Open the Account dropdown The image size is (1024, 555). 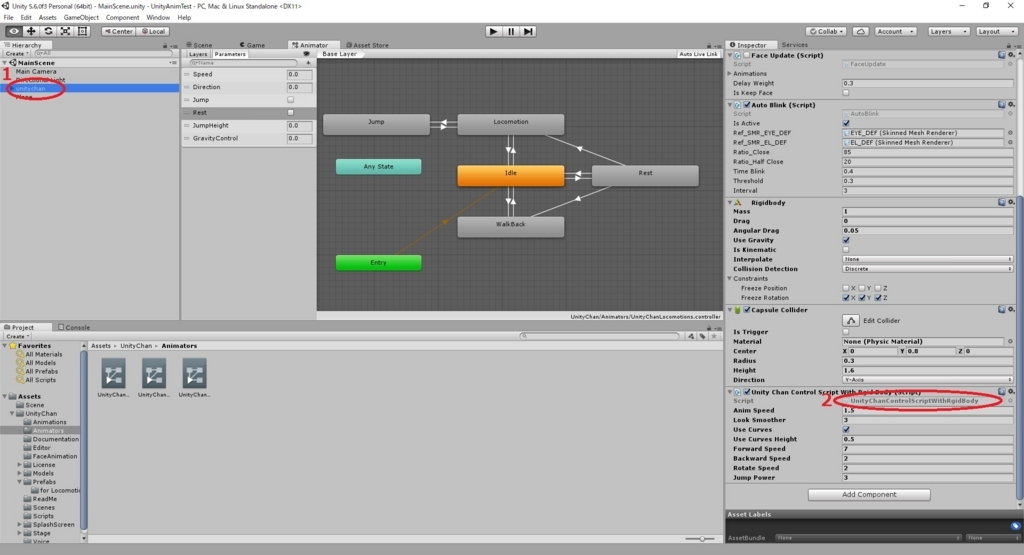point(895,31)
